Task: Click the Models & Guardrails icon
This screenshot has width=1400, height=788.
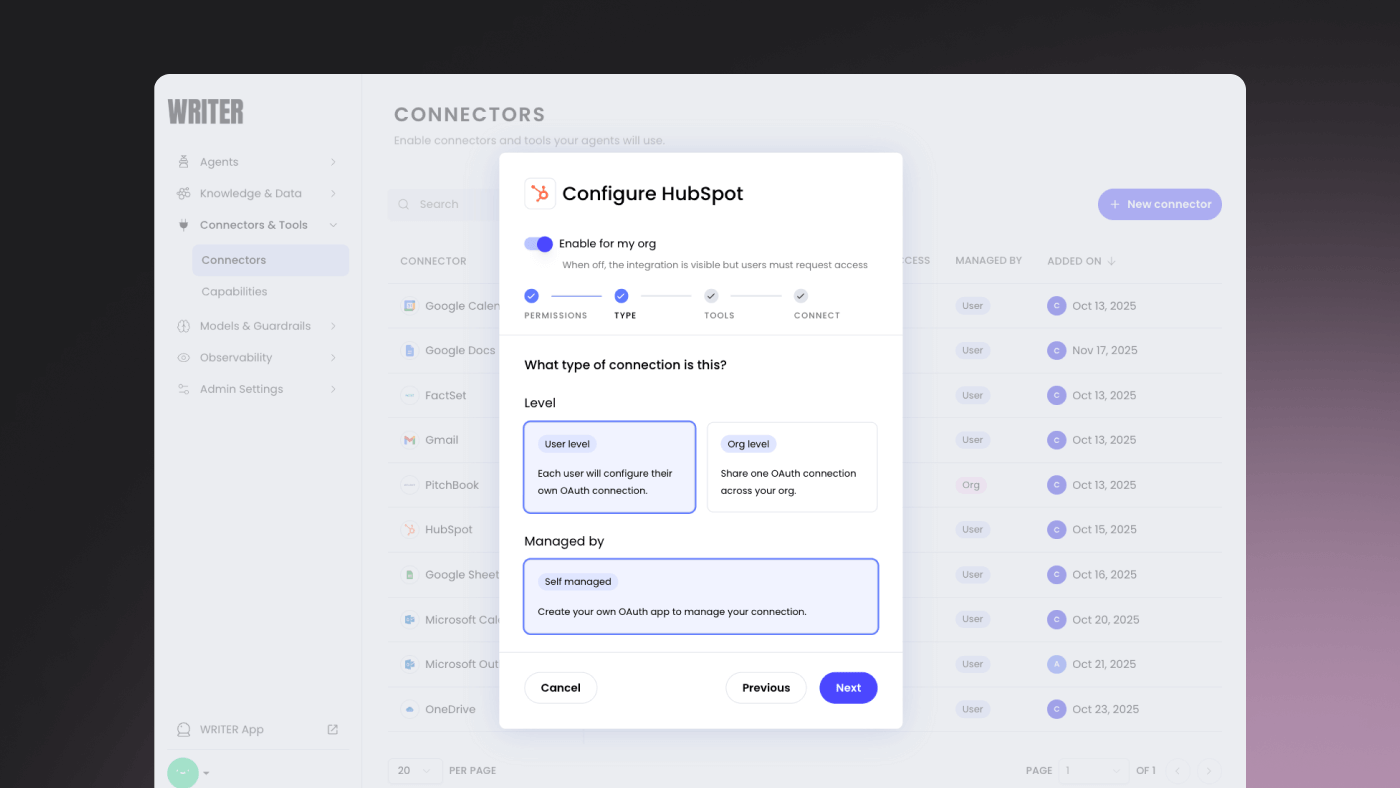Action: 184,326
